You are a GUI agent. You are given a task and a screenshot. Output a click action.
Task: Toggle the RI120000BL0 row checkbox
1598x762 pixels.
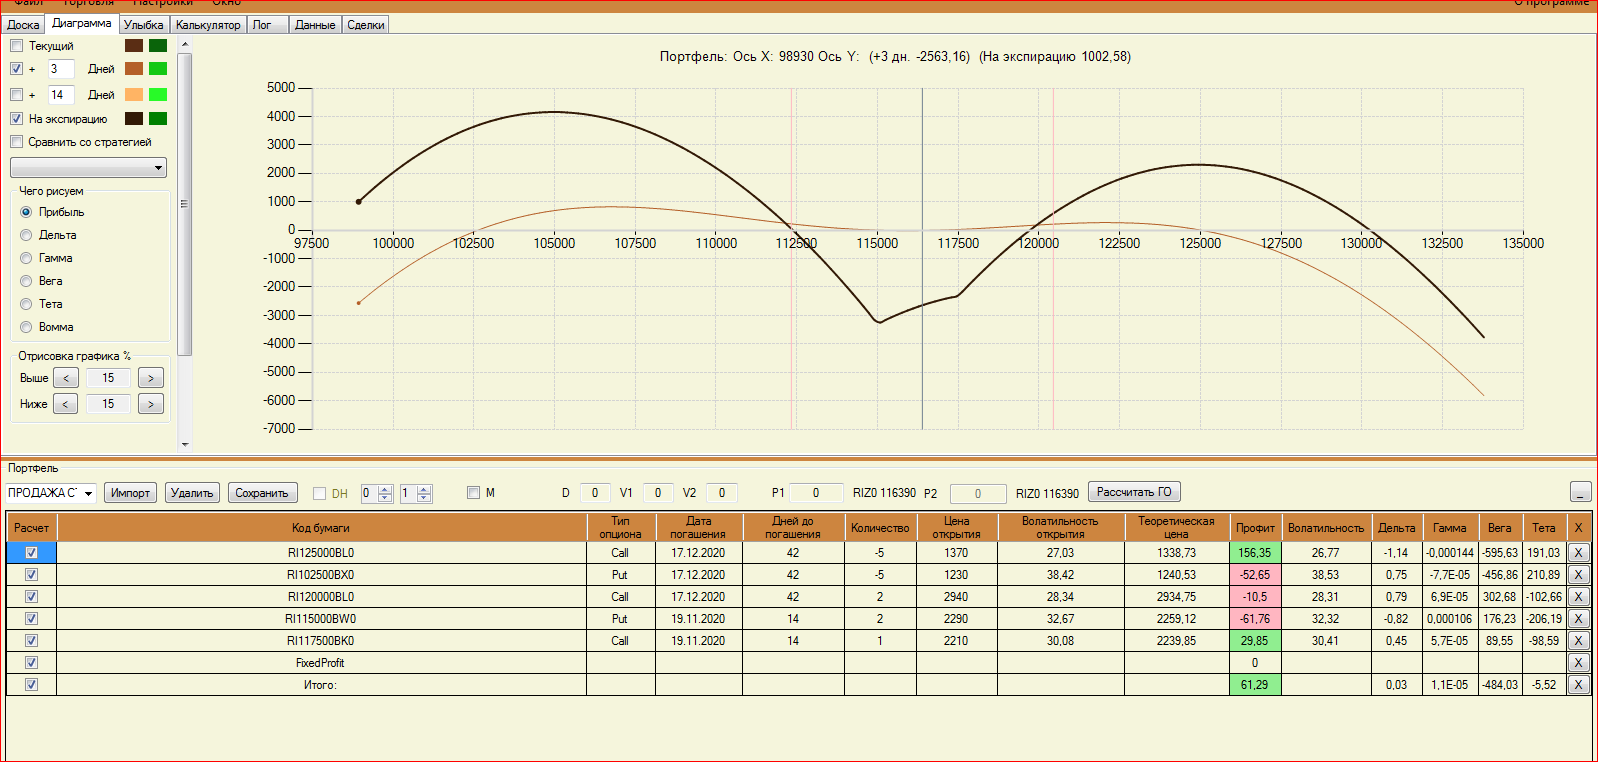tap(32, 597)
